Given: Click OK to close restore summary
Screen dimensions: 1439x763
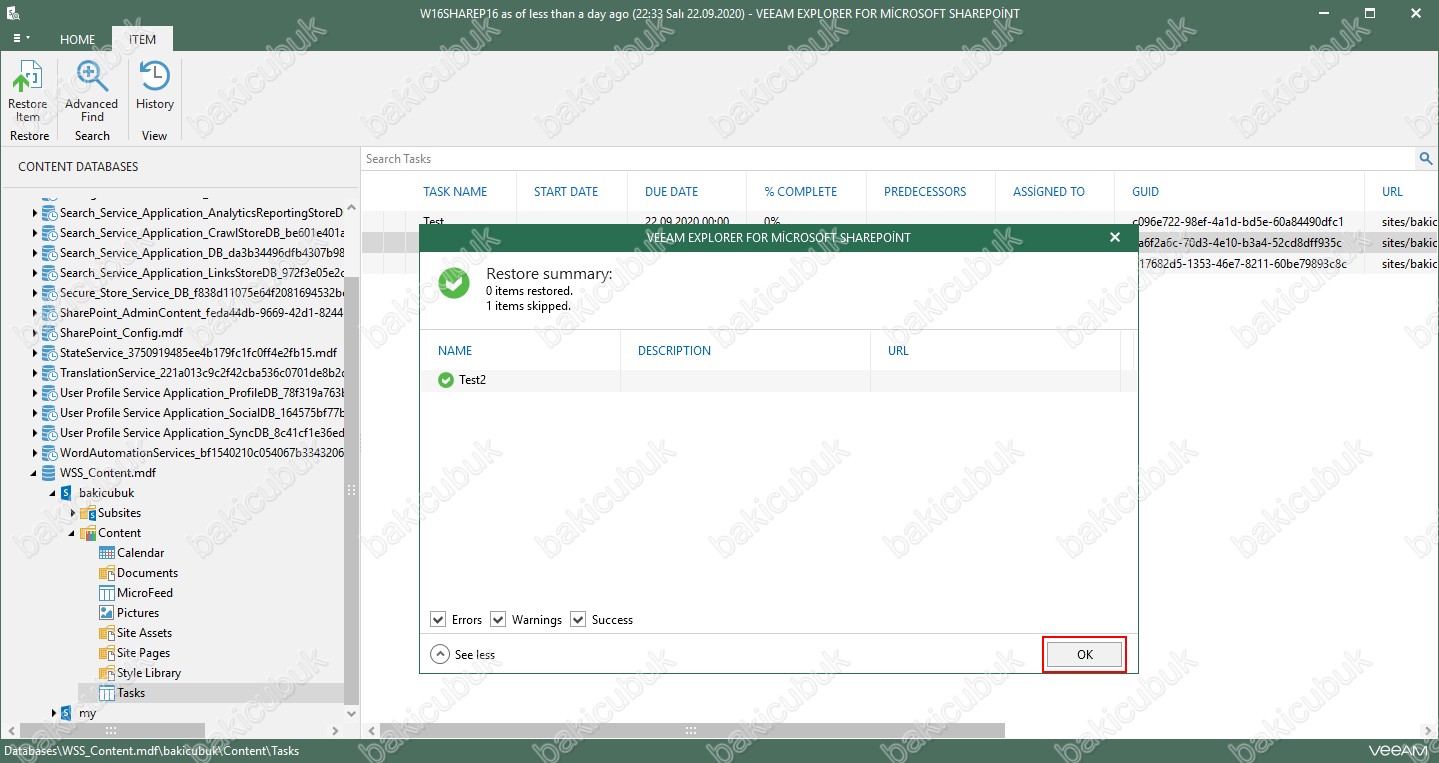Looking at the screenshot, I should (1085, 655).
